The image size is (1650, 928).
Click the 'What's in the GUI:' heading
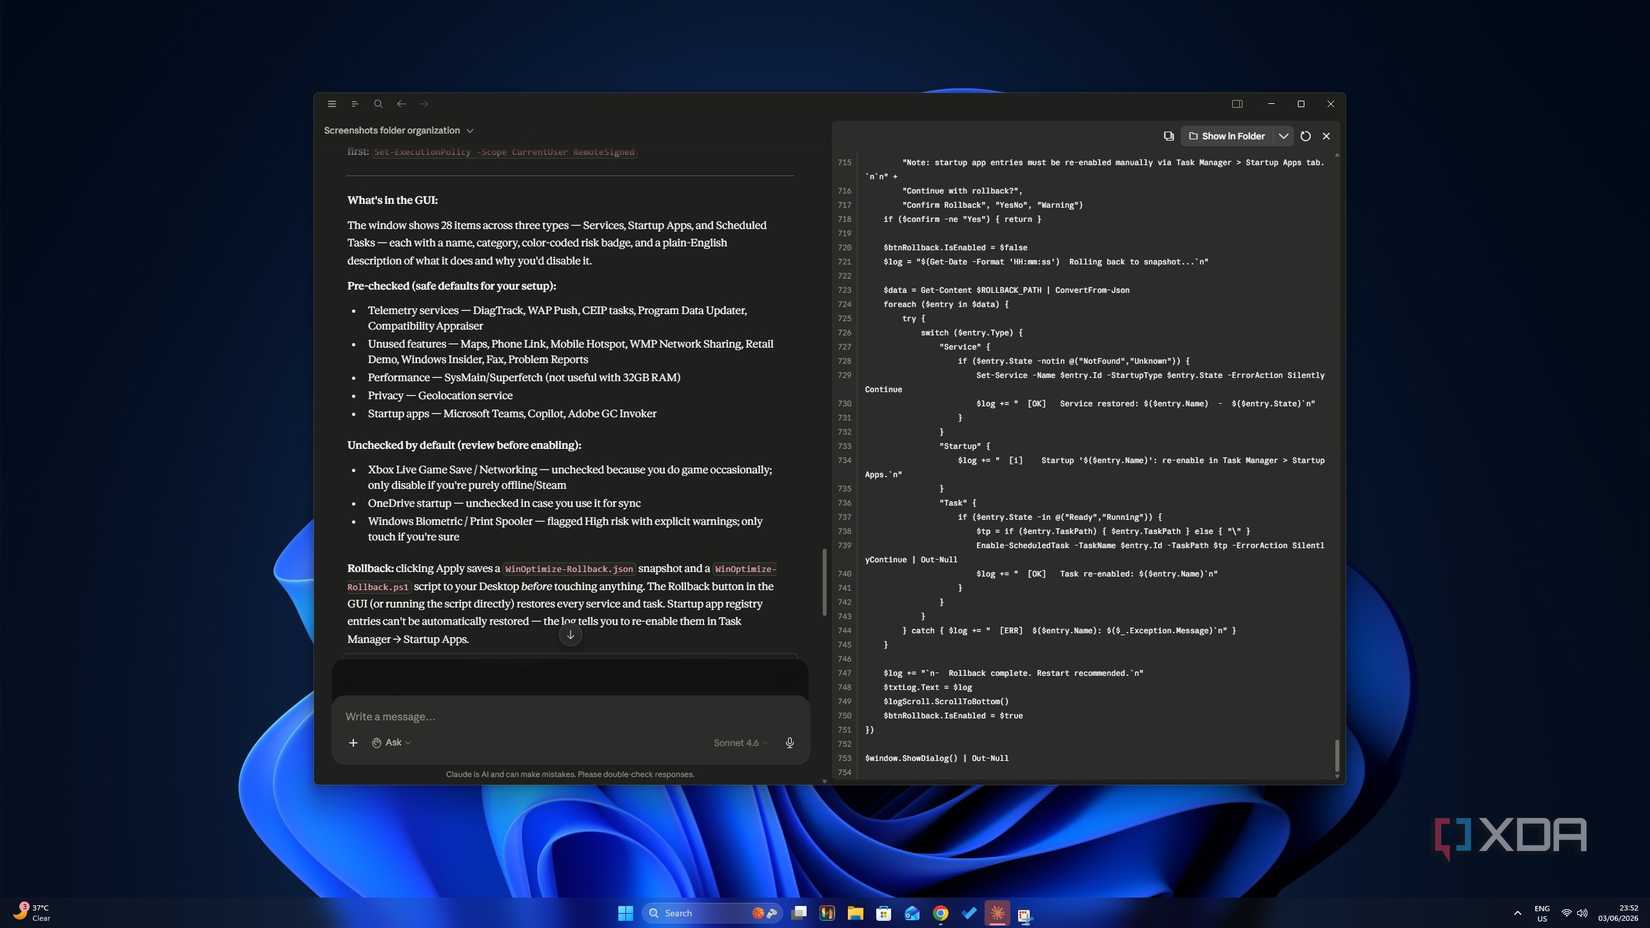coord(392,200)
